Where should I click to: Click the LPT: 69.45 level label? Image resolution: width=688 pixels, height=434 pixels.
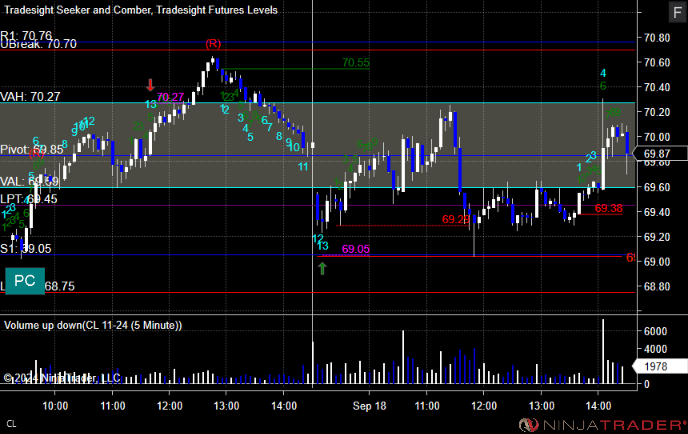[29, 199]
